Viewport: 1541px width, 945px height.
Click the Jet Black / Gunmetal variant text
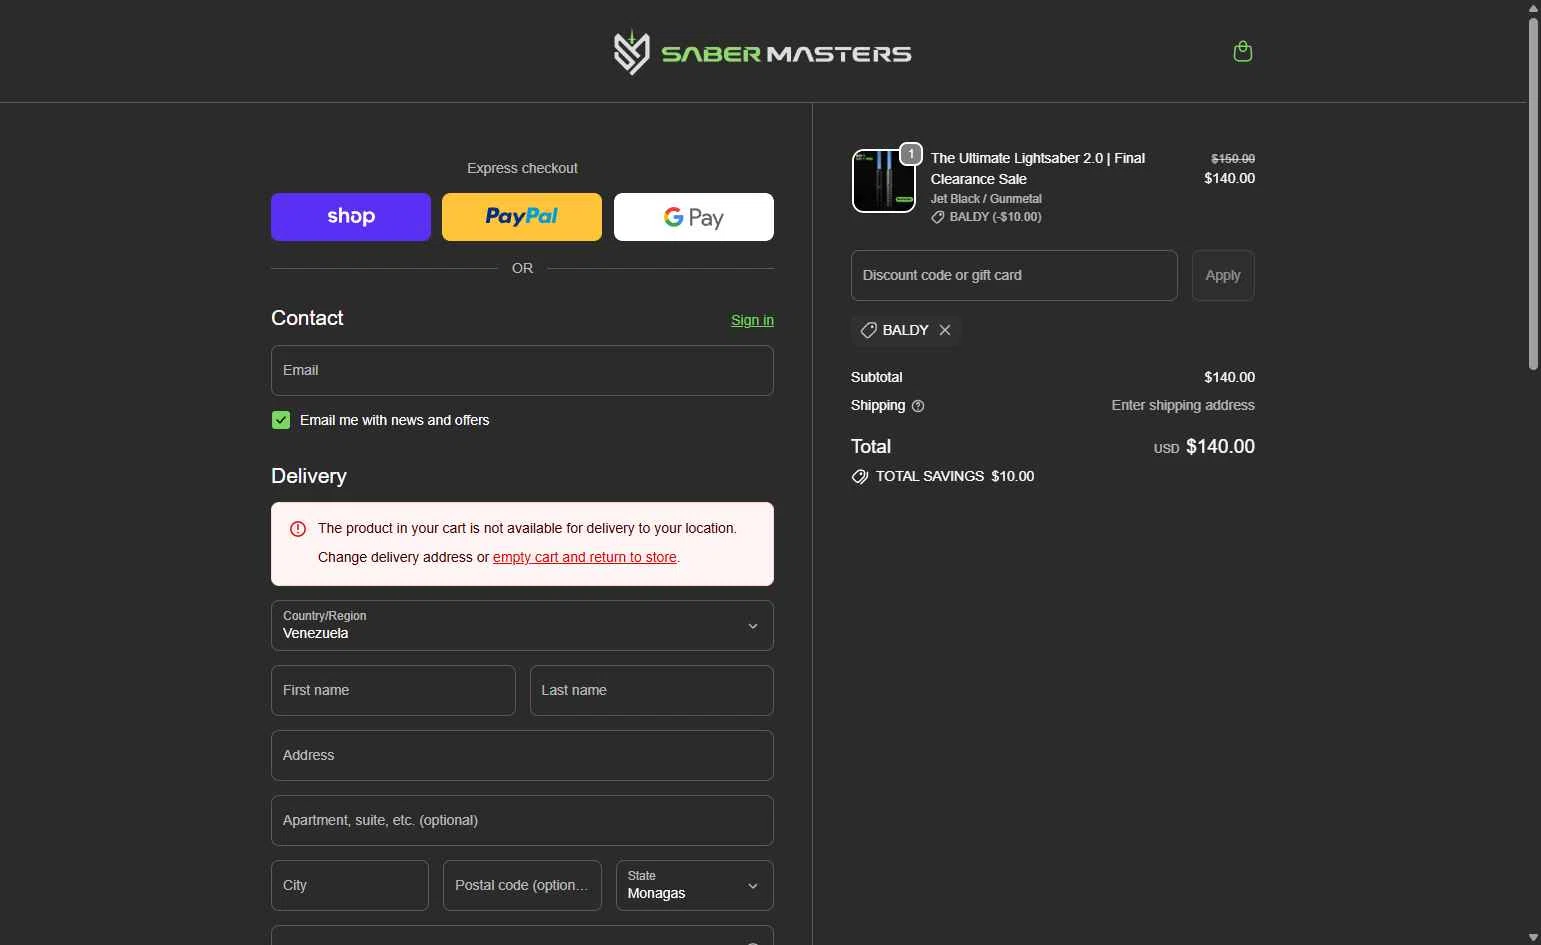click(x=986, y=199)
